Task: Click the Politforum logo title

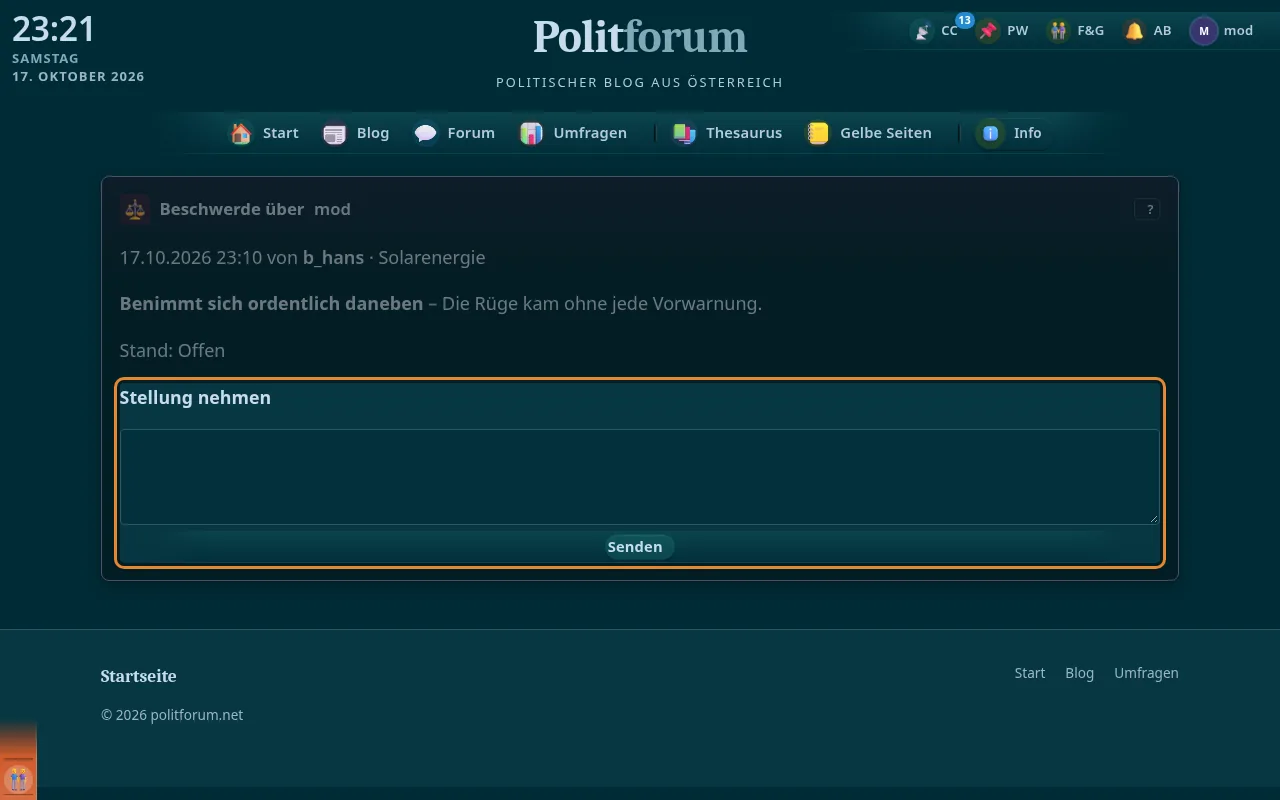Action: pyautogui.click(x=640, y=37)
